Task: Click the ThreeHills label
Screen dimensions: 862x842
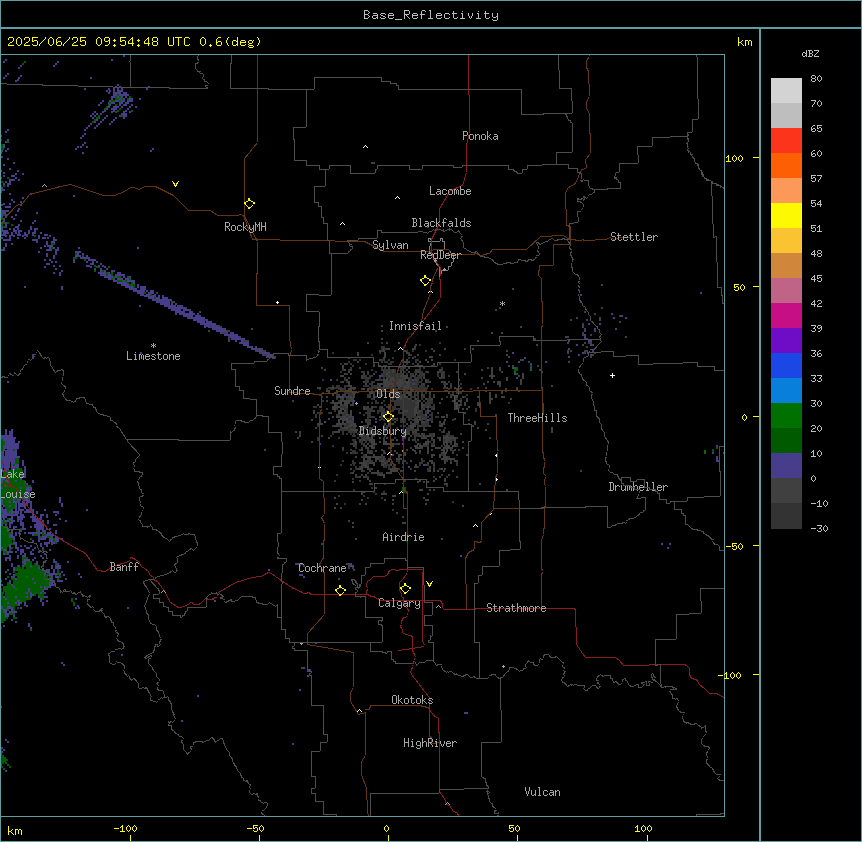Action: (x=537, y=418)
